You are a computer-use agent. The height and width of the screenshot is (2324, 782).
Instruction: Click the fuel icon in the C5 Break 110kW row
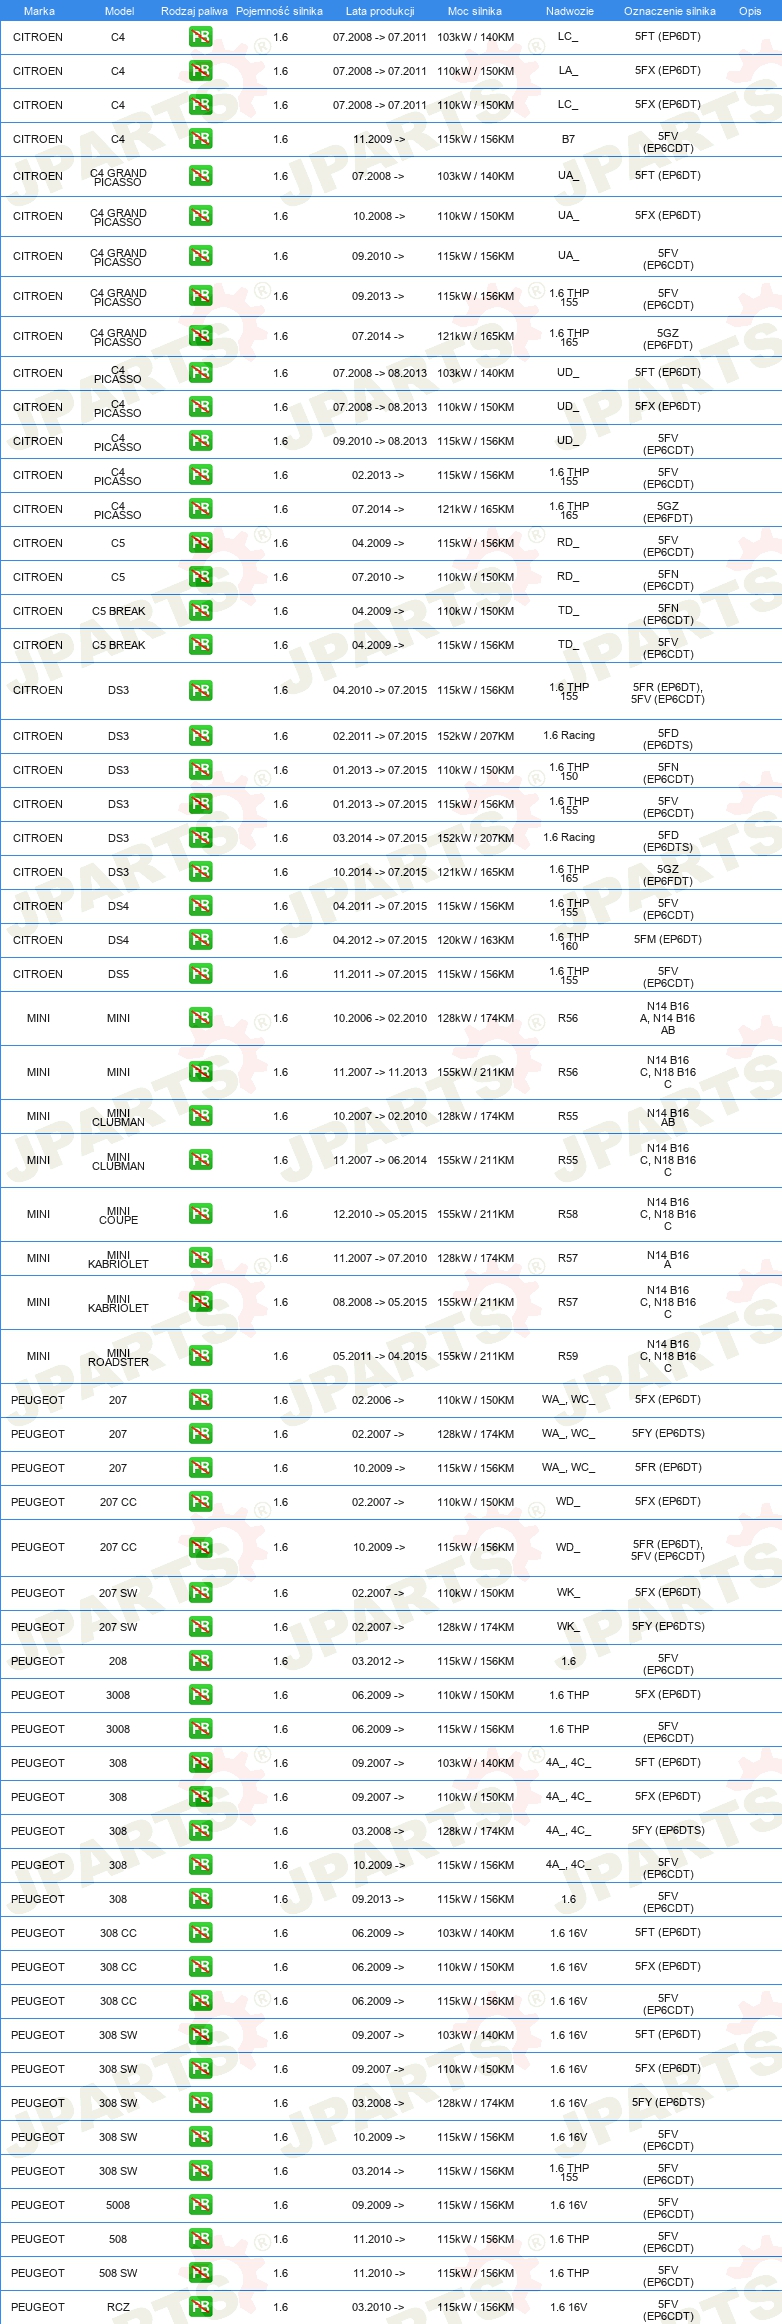pyautogui.click(x=200, y=611)
